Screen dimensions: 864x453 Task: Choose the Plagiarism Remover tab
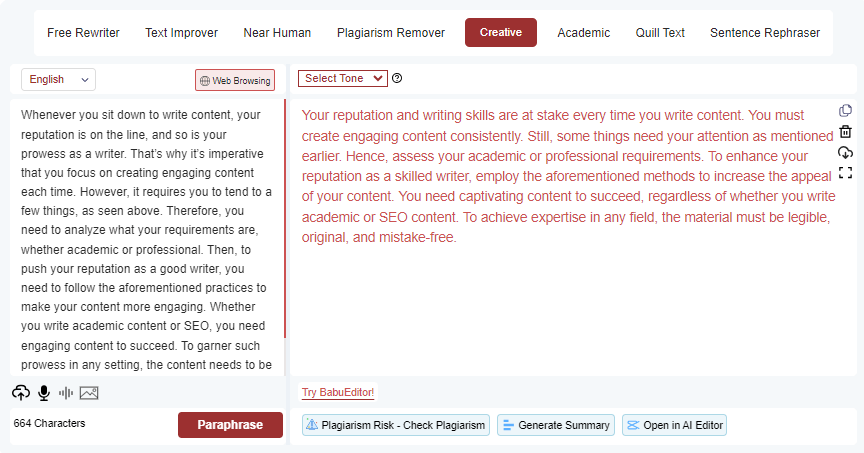[391, 33]
